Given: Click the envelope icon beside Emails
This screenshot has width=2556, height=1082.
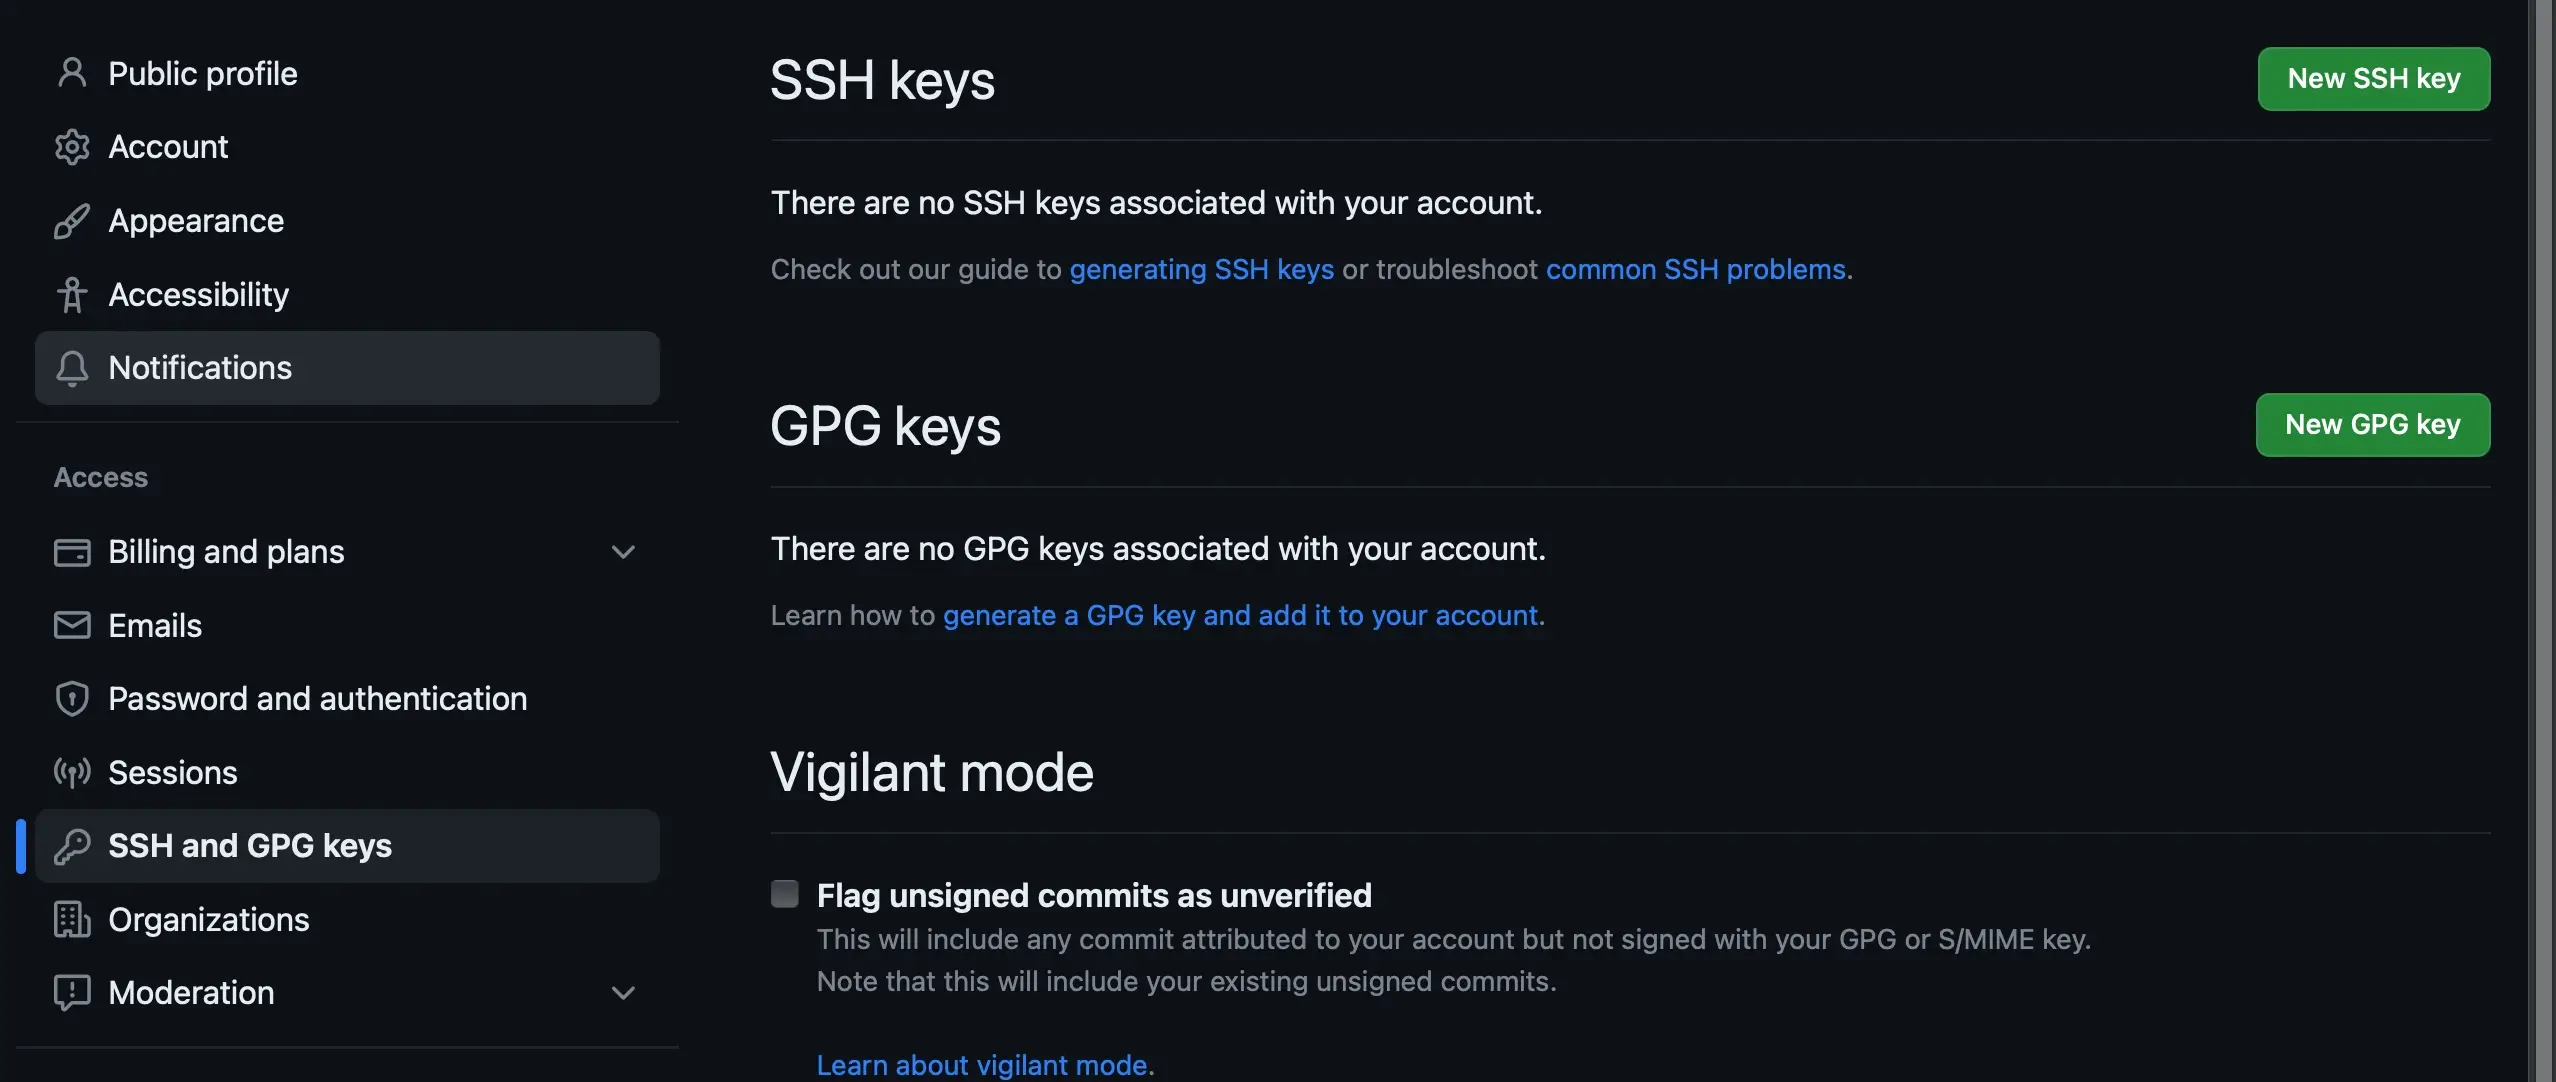Looking at the screenshot, I should pos(72,625).
